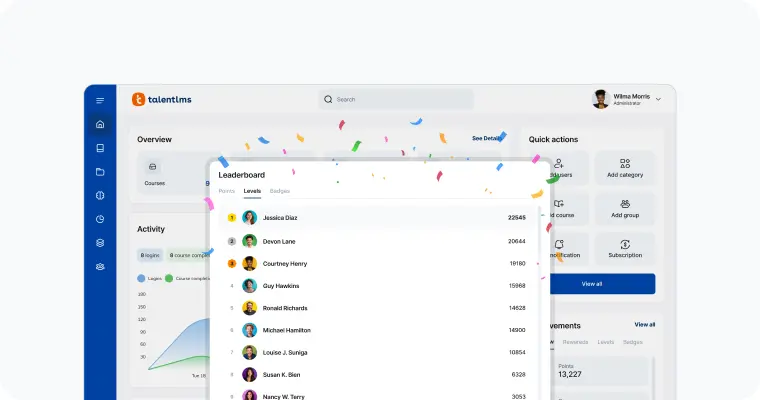
Task: Click the Add group quick action
Action: pyautogui.click(x=625, y=208)
